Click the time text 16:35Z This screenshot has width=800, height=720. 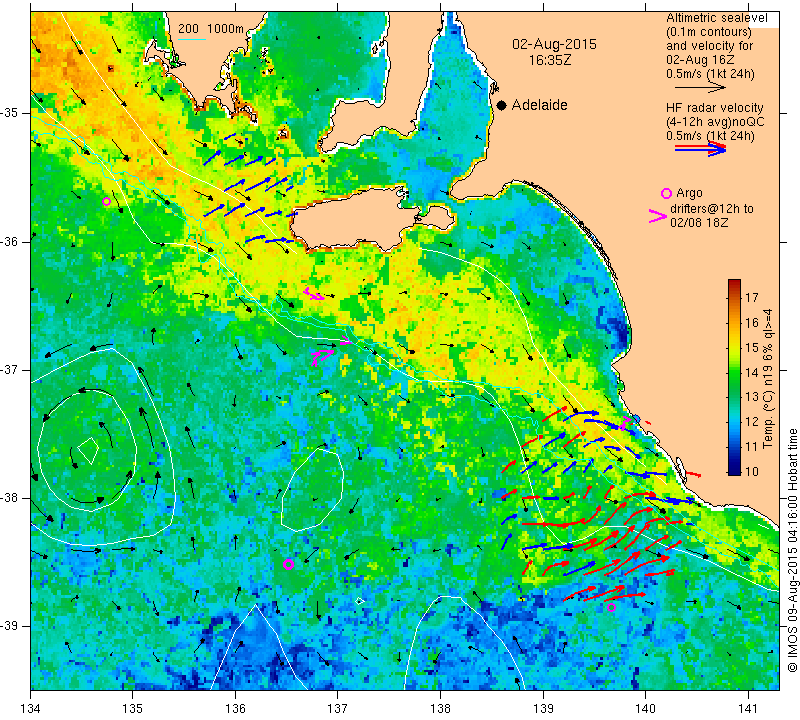point(549,60)
